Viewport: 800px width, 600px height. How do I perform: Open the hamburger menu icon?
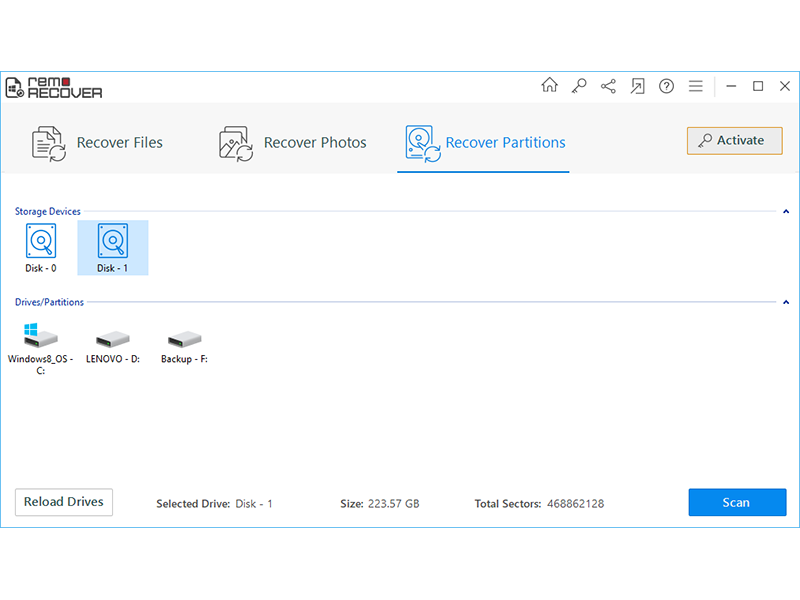[x=695, y=86]
